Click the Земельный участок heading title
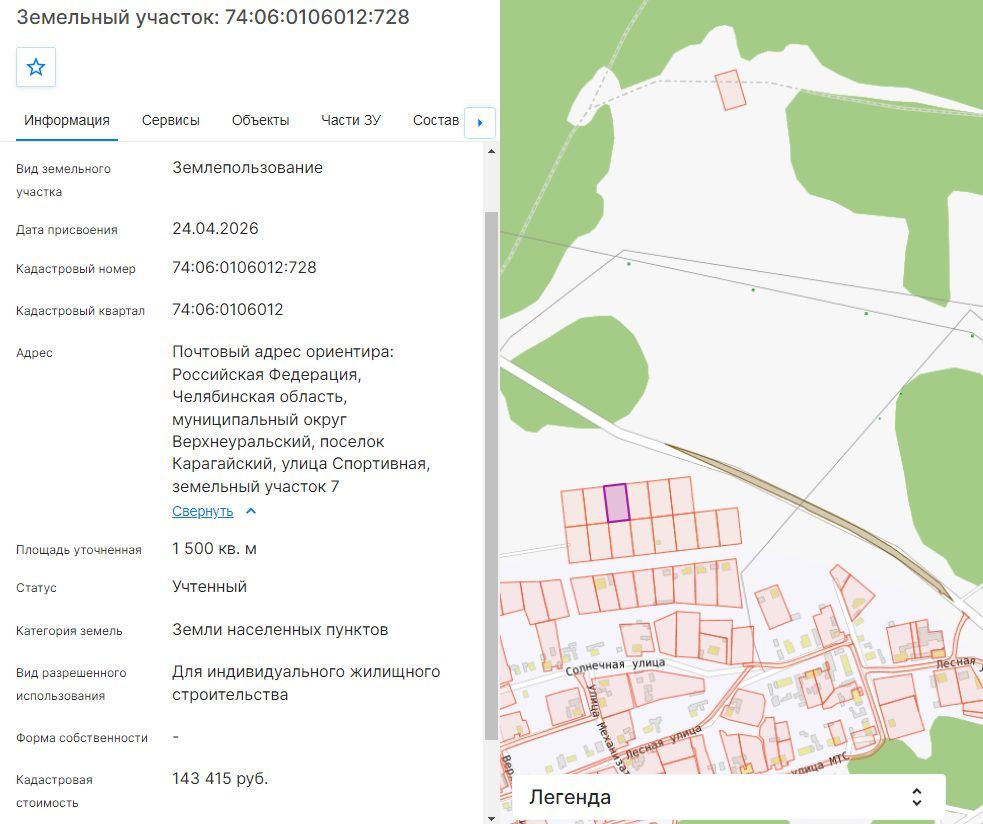This screenshot has width=983, height=824. [213, 17]
